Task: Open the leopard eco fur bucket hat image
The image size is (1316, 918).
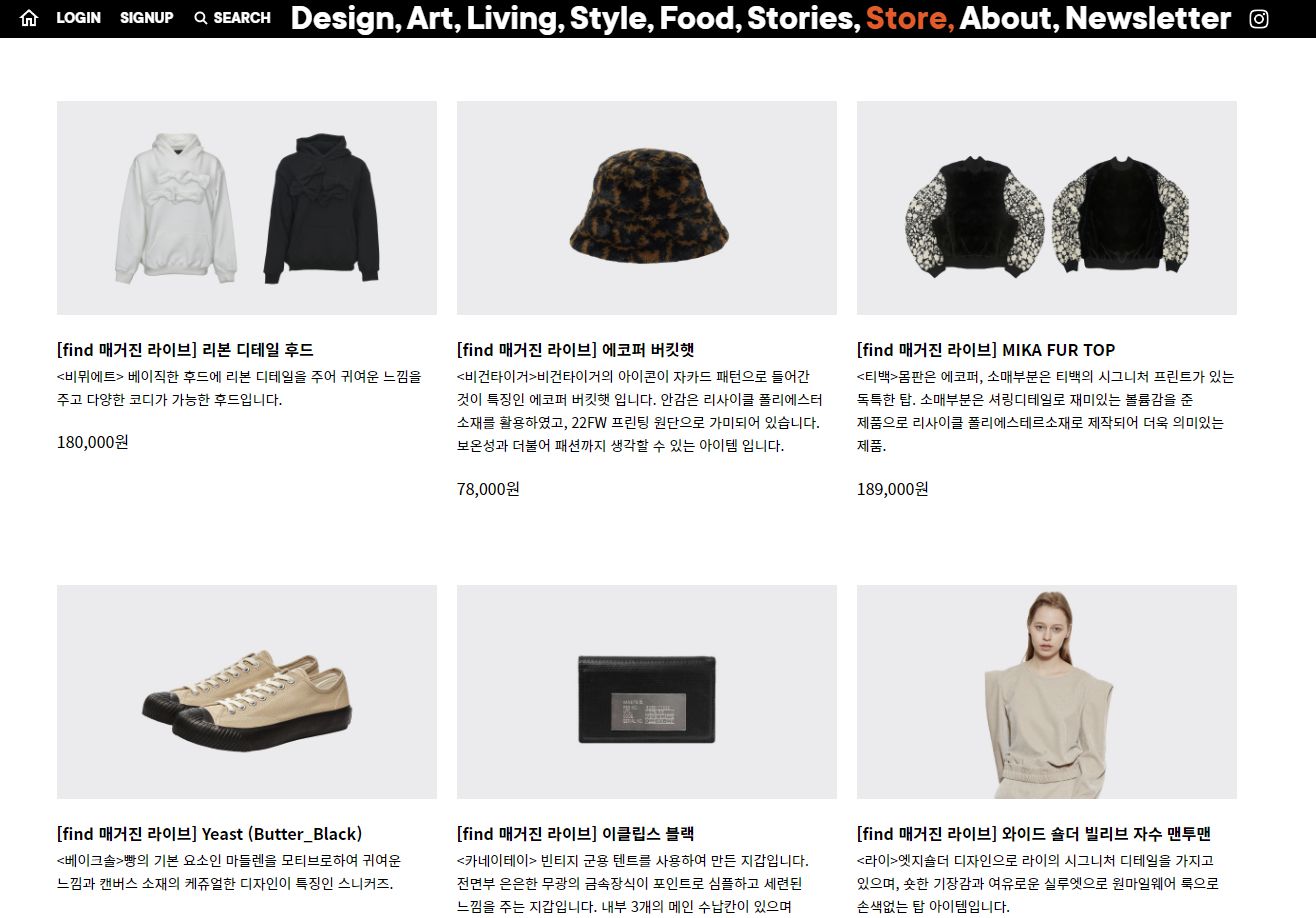Action: (x=647, y=208)
